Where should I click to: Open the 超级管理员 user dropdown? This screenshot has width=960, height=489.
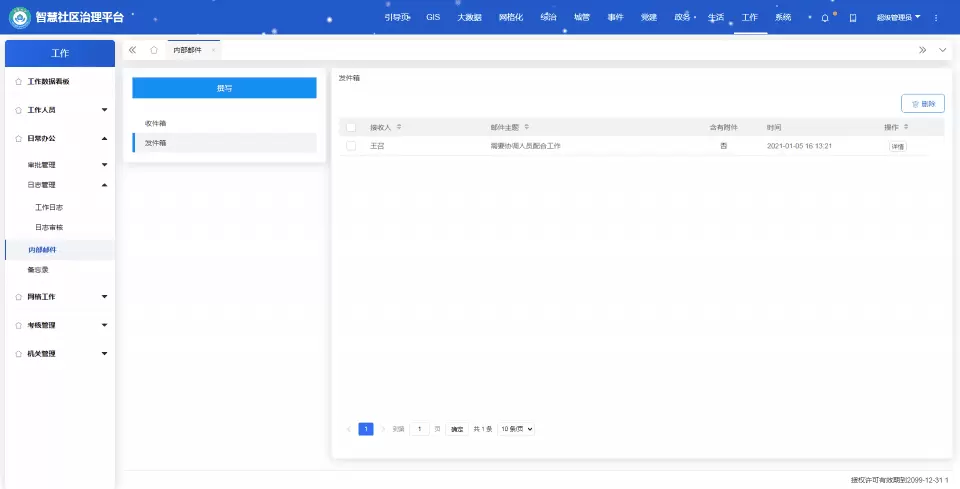coord(898,18)
